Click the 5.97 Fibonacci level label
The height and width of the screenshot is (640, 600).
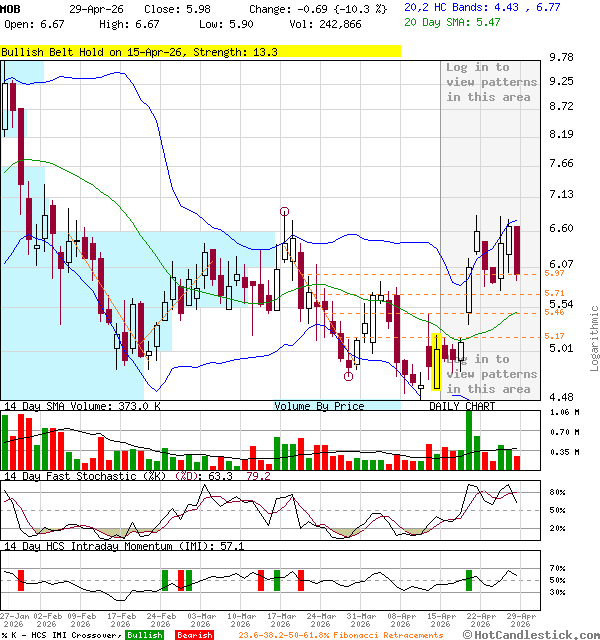pyautogui.click(x=555, y=273)
